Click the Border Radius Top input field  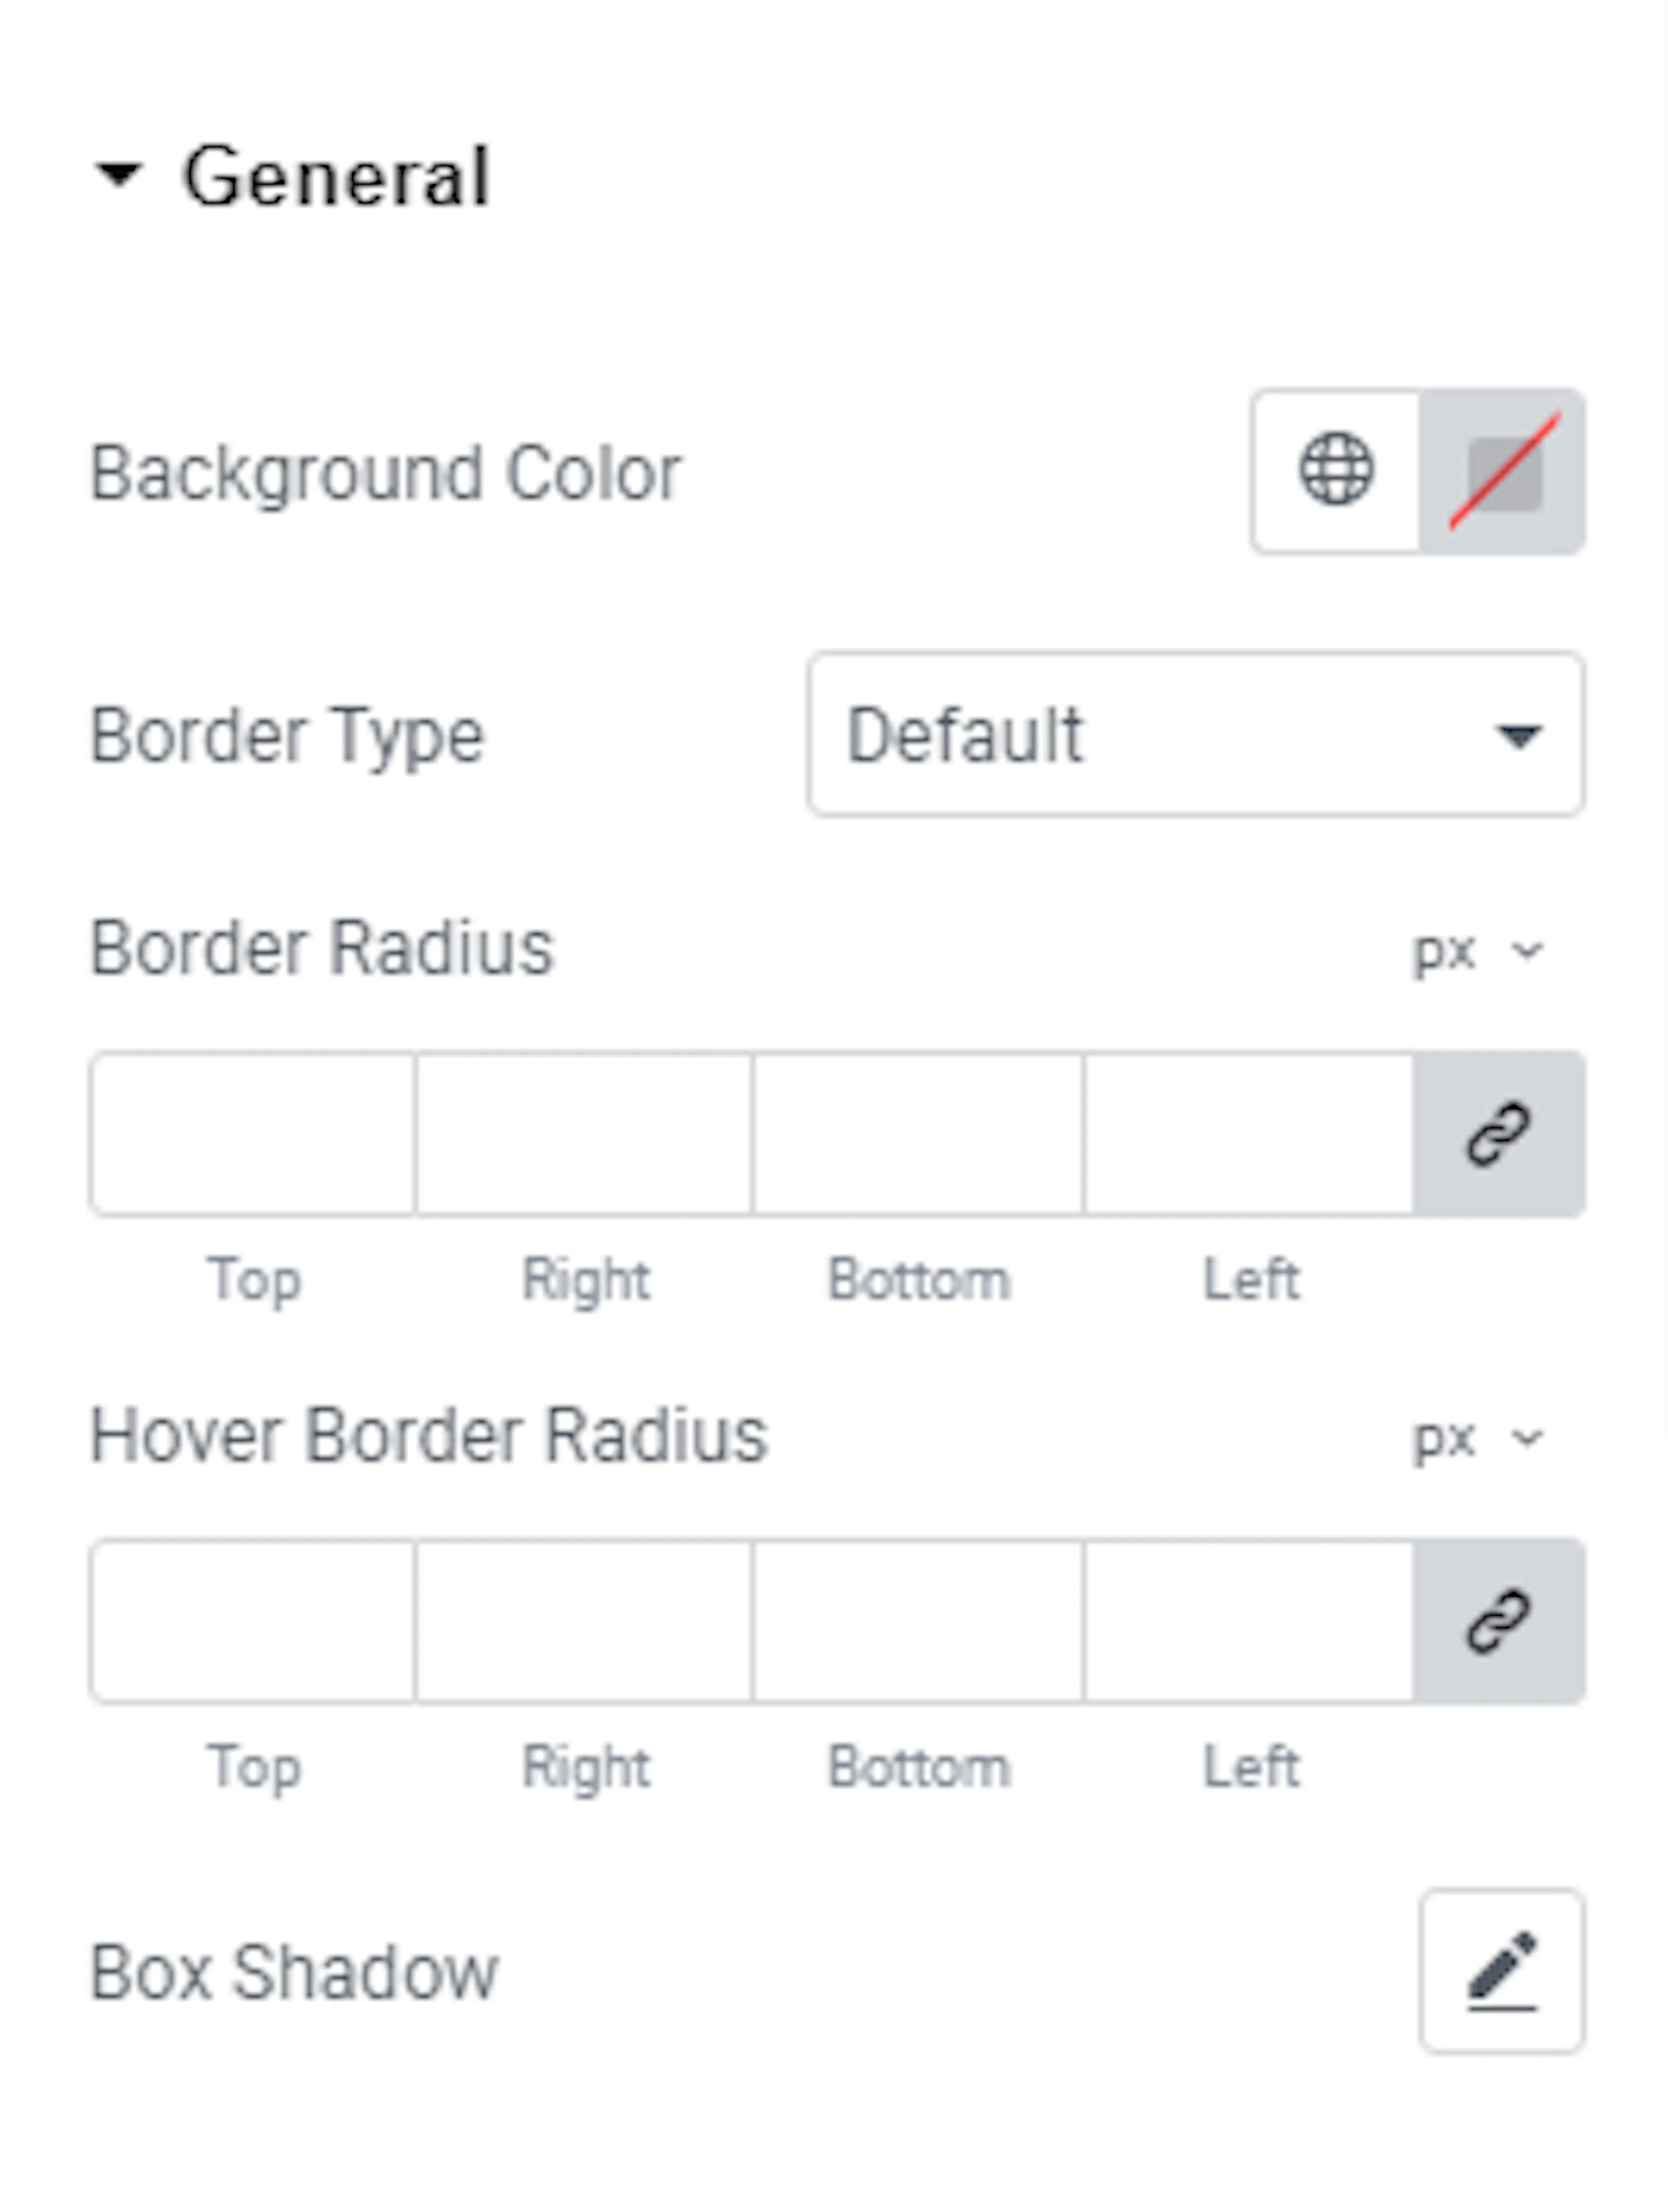pyautogui.click(x=253, y=1133)
